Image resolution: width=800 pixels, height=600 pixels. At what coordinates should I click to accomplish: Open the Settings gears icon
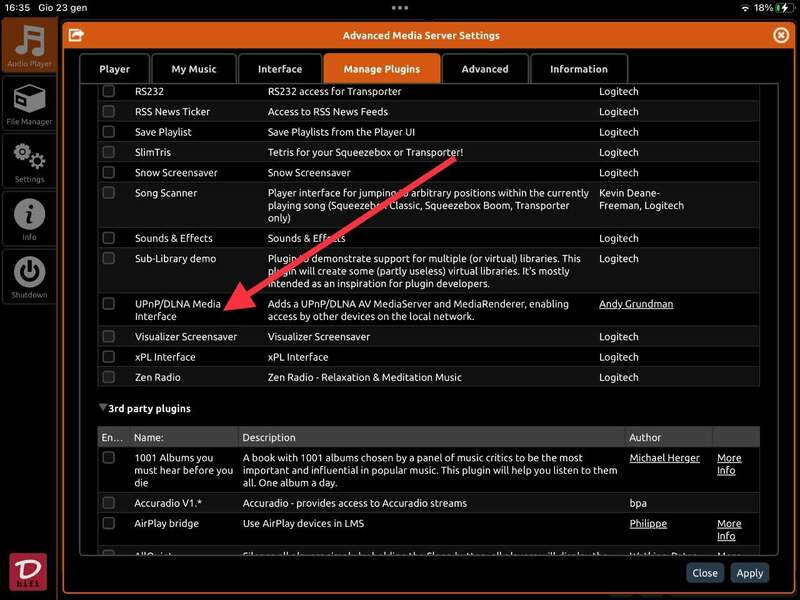click(29, 162)
